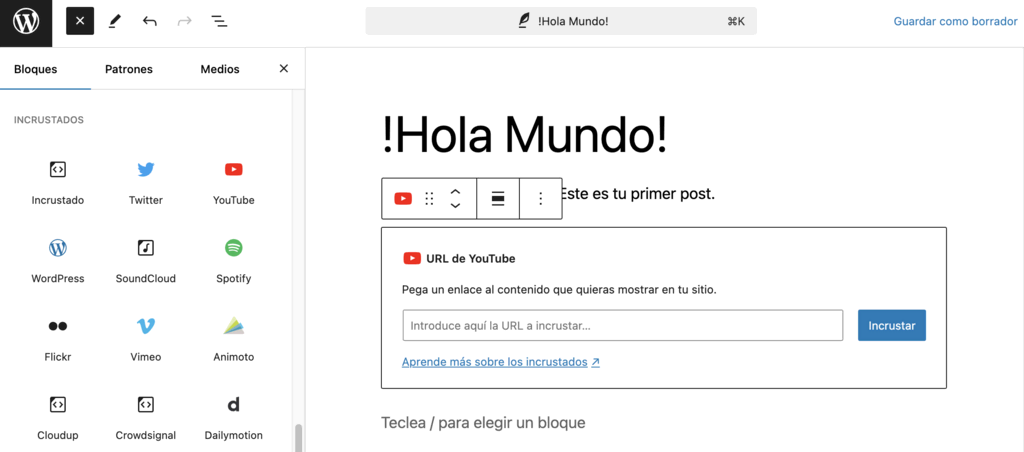This screenshot has width=1024, height=452.
Task: Click the WordPress logo in top corner
Action: [x=26, y=22]
